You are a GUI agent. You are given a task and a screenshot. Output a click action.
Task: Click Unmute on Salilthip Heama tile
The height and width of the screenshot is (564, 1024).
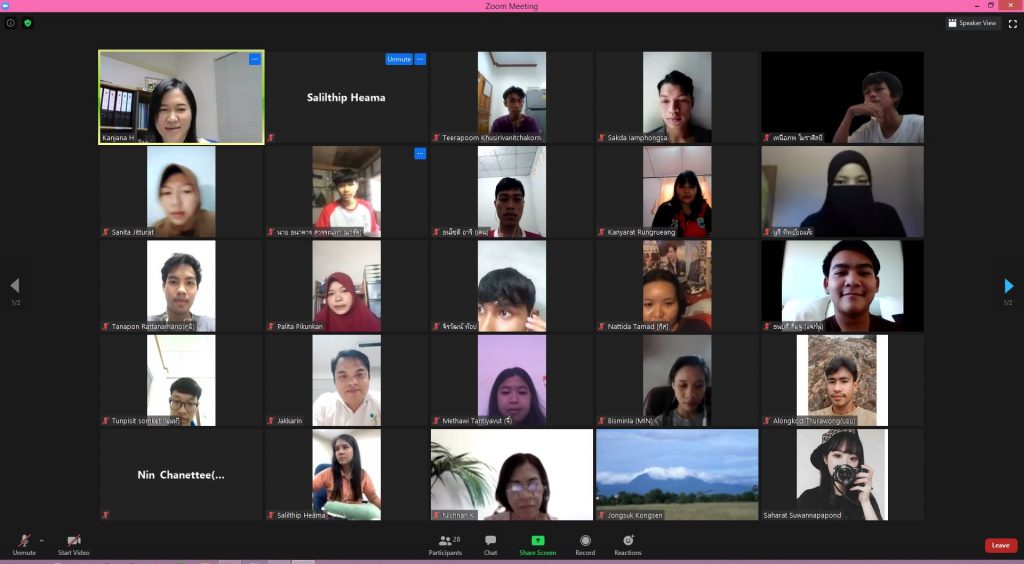[399, 59]
